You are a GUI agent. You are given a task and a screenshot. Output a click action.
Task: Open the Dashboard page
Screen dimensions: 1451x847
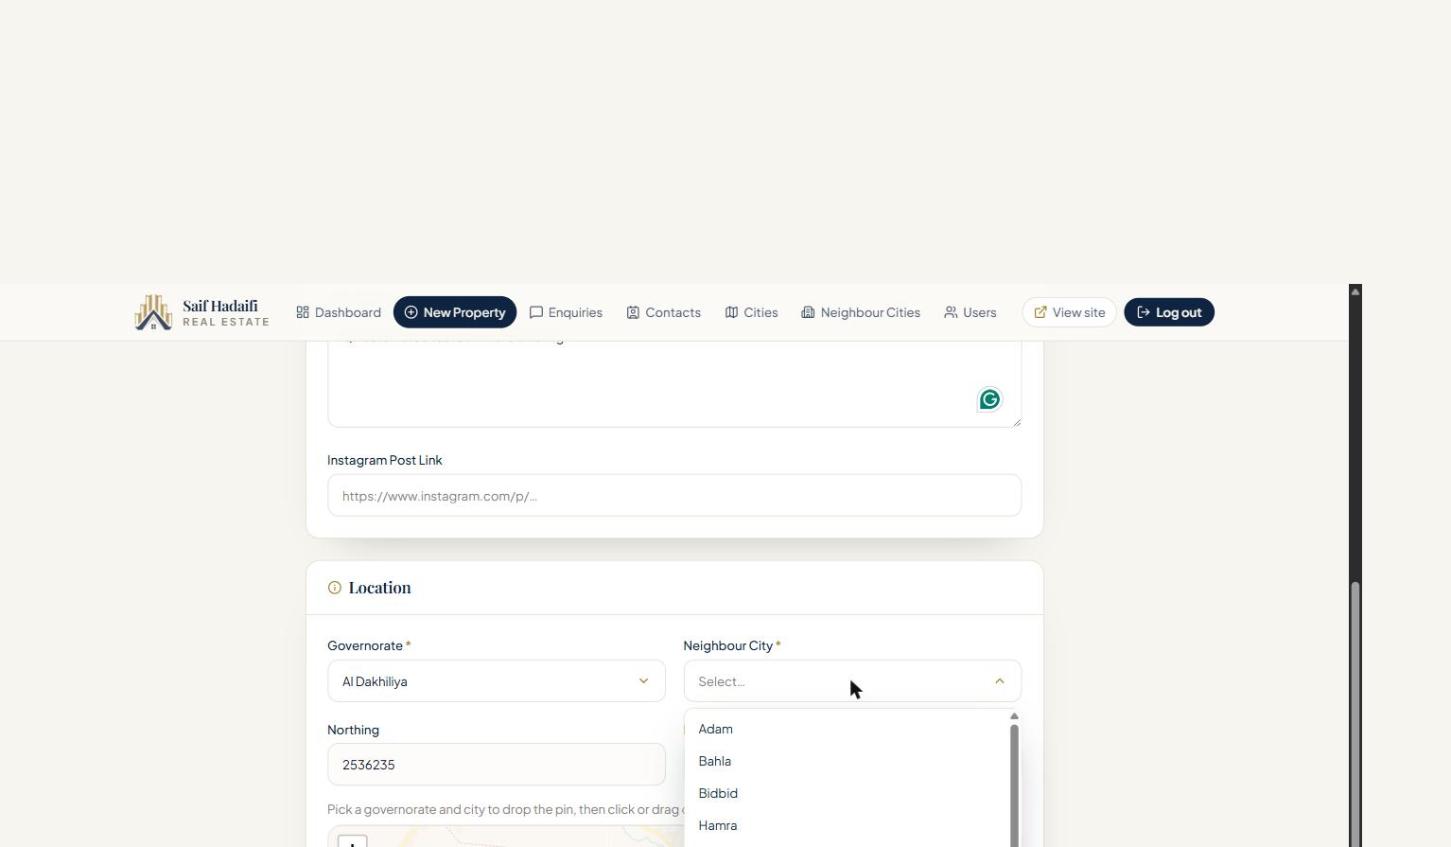(x=338, y=312)
